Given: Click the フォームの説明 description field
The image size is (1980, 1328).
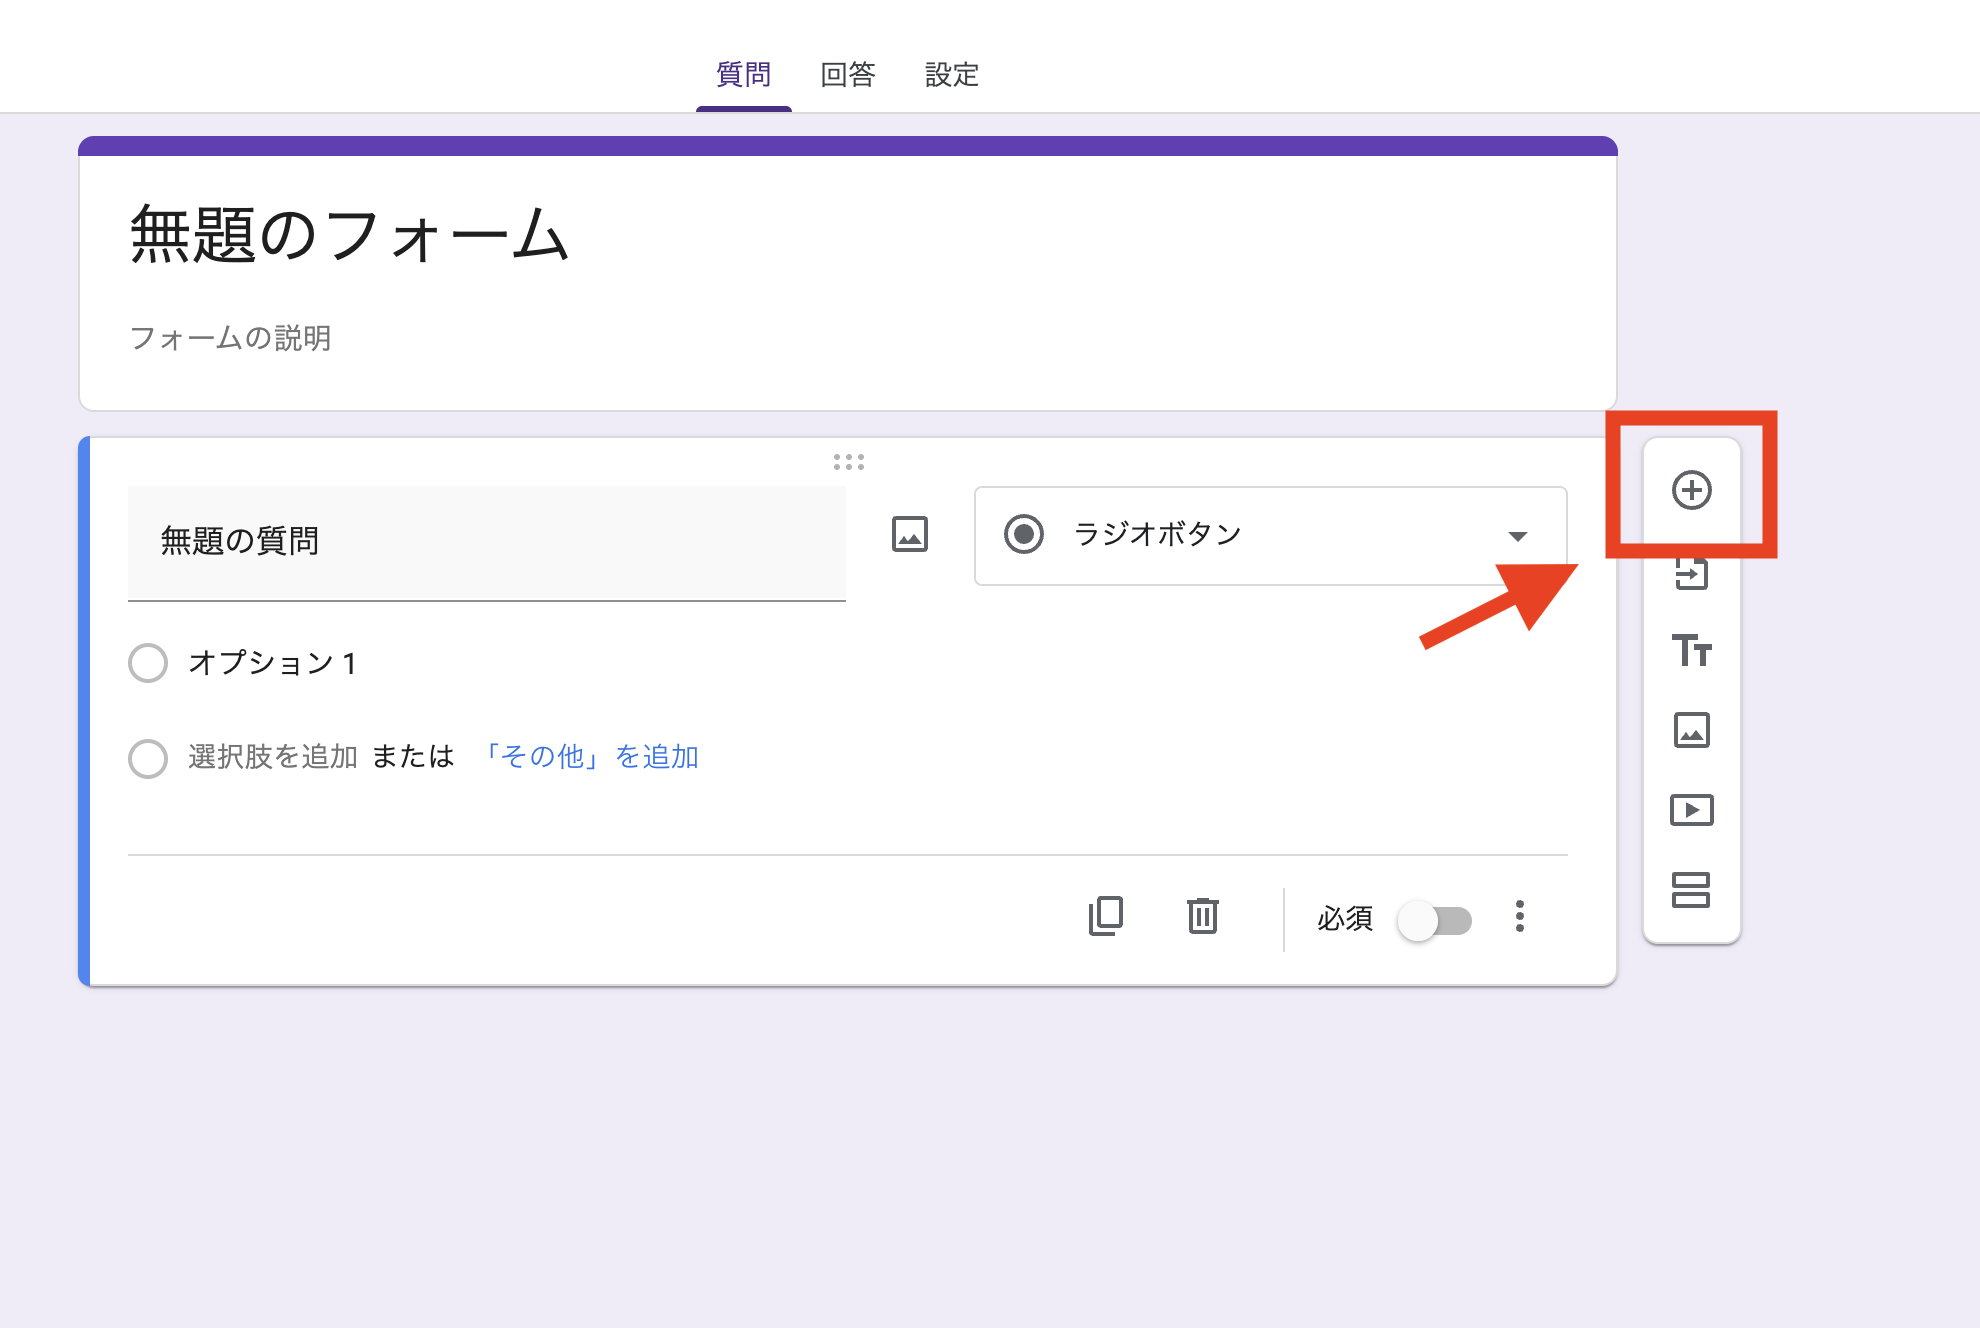Looking at the screenshot, I should [230, 338].
